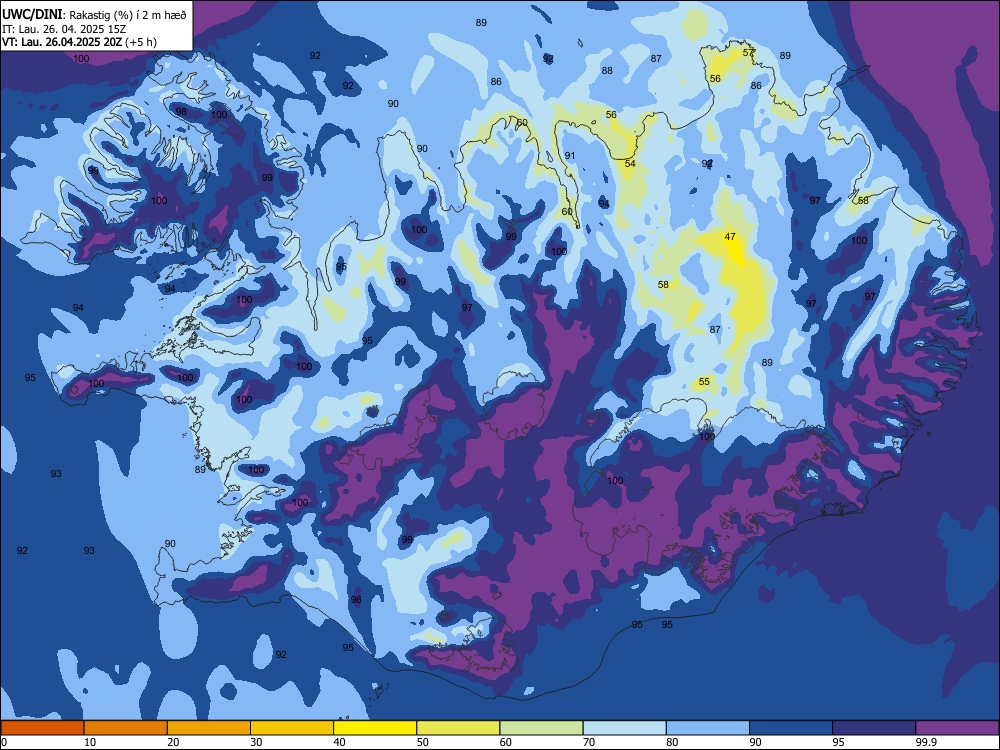Screen dimensions: 1000x750
Task: Click the 54 humidity value on the map
Action: click(x=630, y=164)
